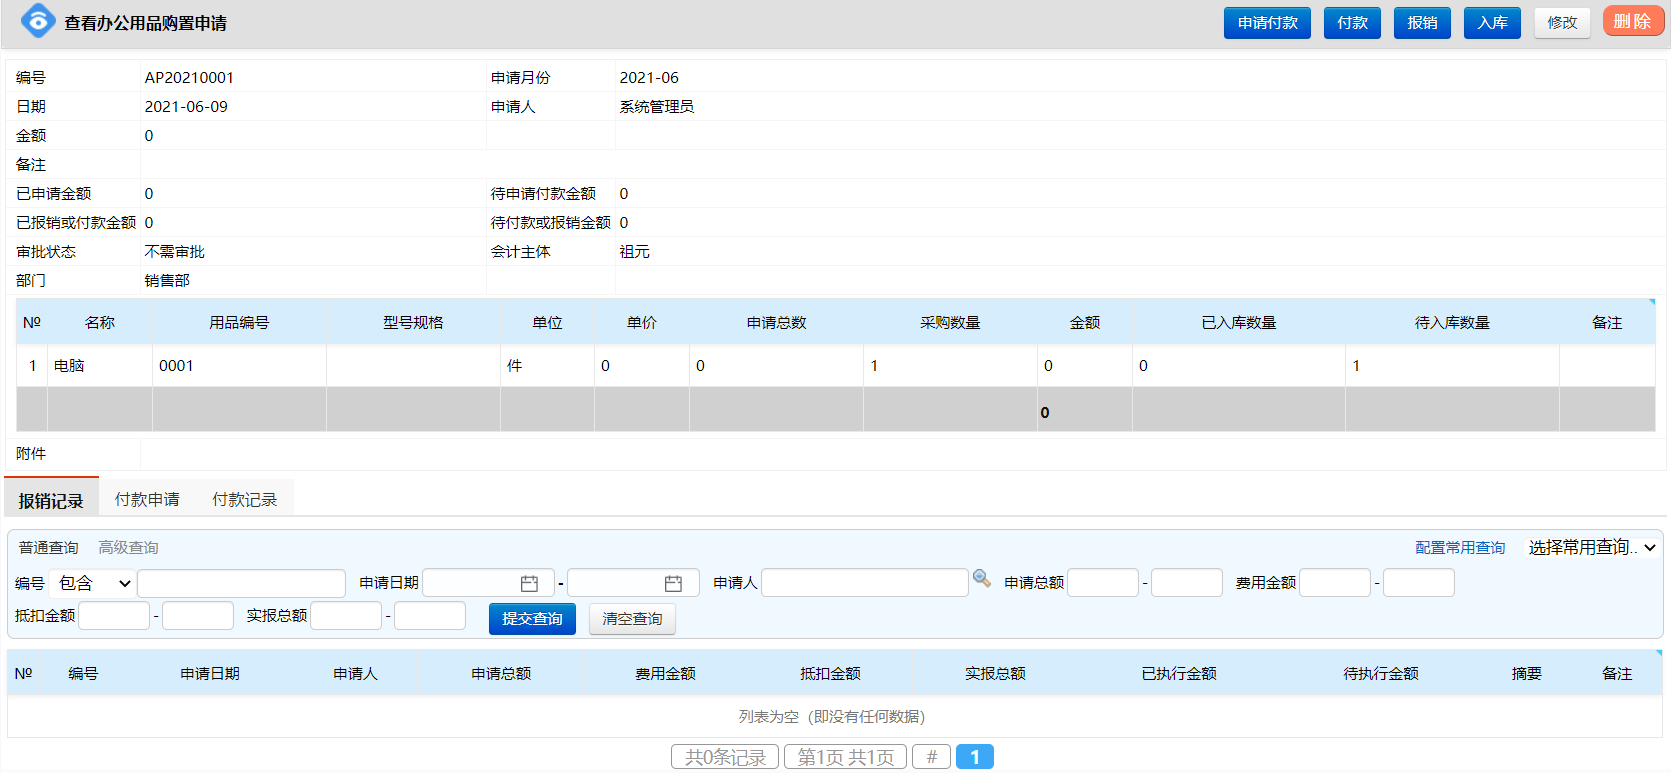1671x773 pixels.
Task: Click the 抵扣金额 column header in records list
Action: click(830, 673)
